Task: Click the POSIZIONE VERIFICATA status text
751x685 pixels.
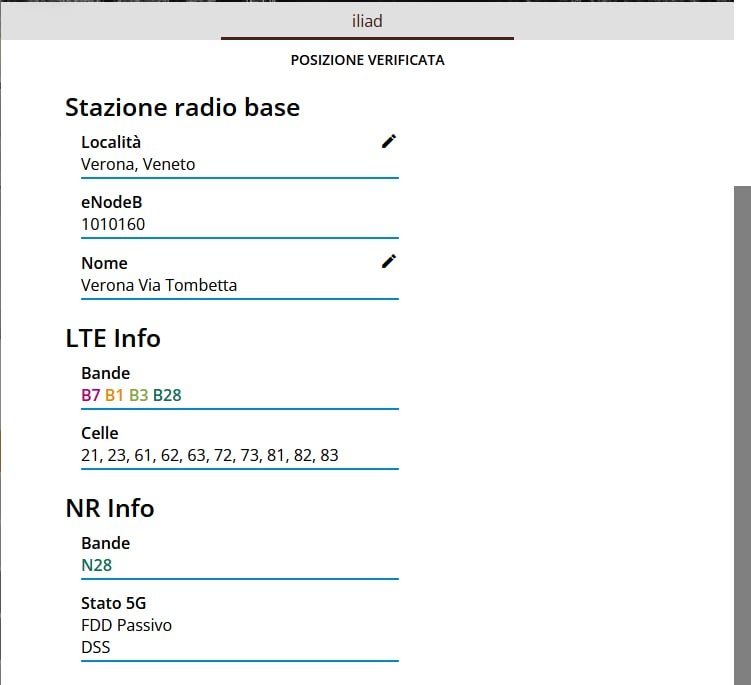Action: [x=368, y=60]
